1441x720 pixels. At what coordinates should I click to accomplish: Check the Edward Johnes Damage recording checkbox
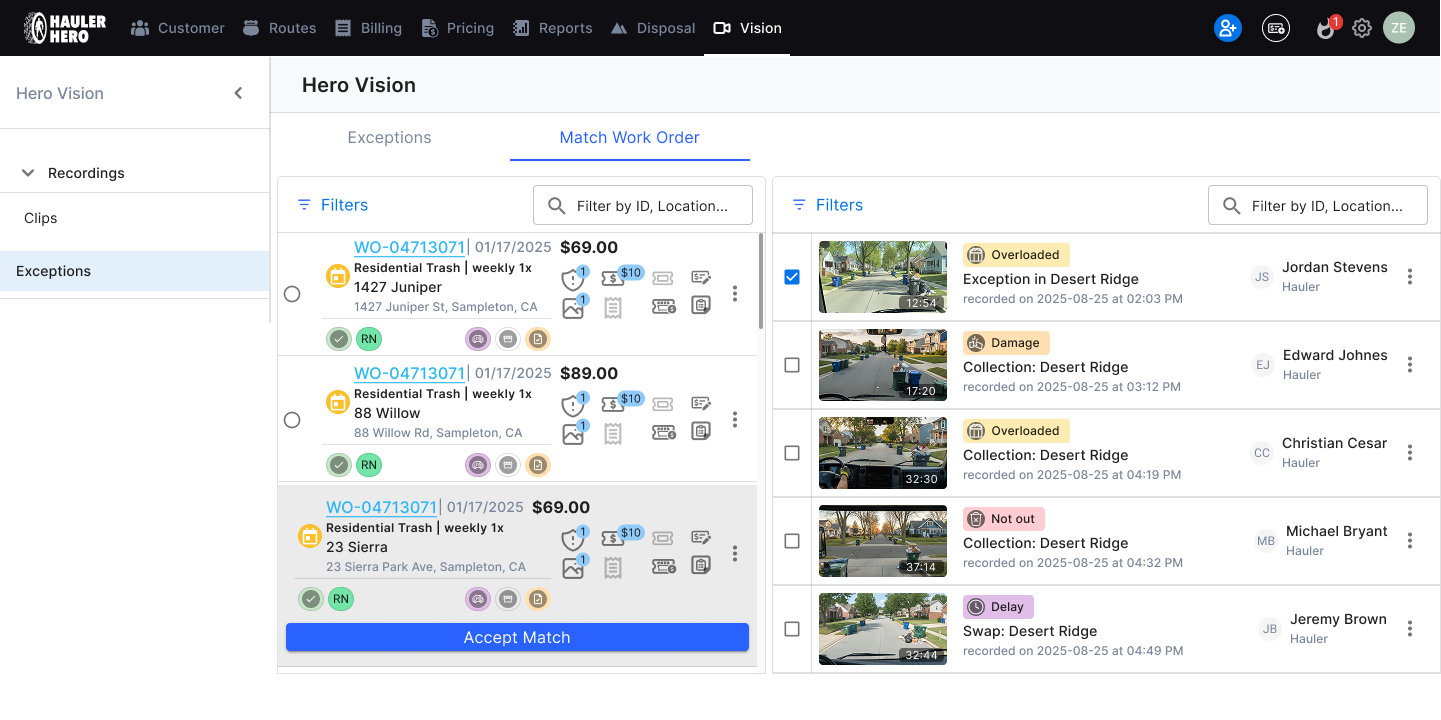[792, 365]
